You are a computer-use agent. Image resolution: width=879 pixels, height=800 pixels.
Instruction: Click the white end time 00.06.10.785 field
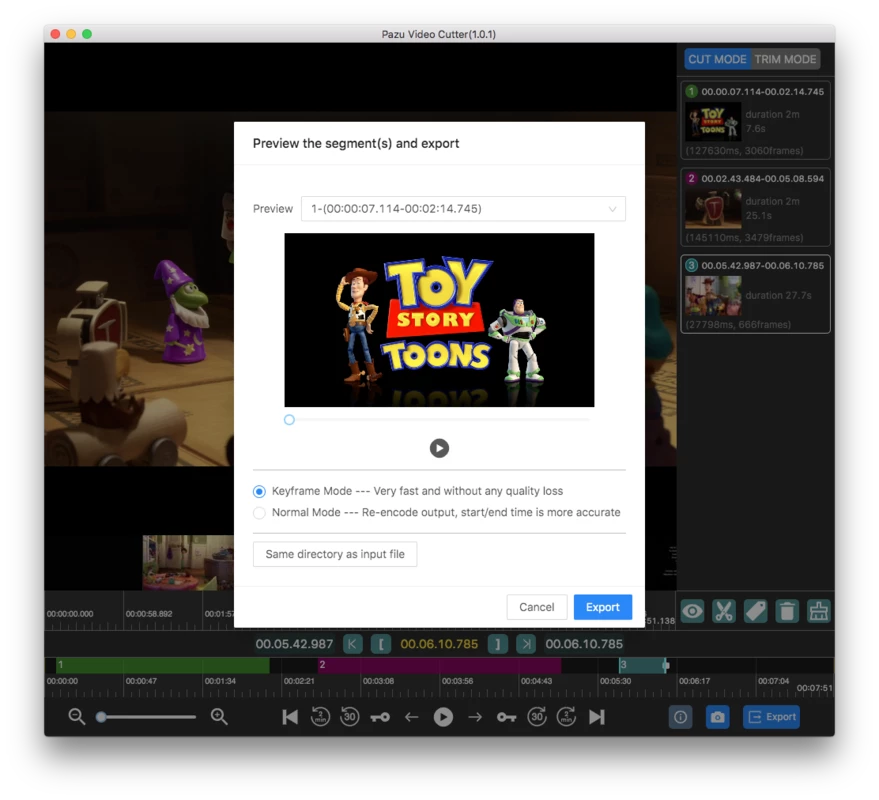click(x=584, y=644)
